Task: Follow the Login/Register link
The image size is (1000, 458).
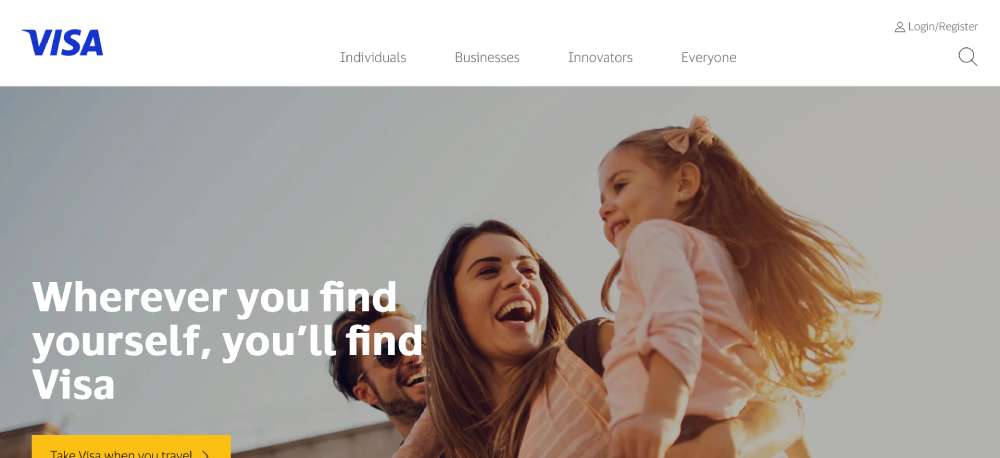Action: click(x=943, y=27)
